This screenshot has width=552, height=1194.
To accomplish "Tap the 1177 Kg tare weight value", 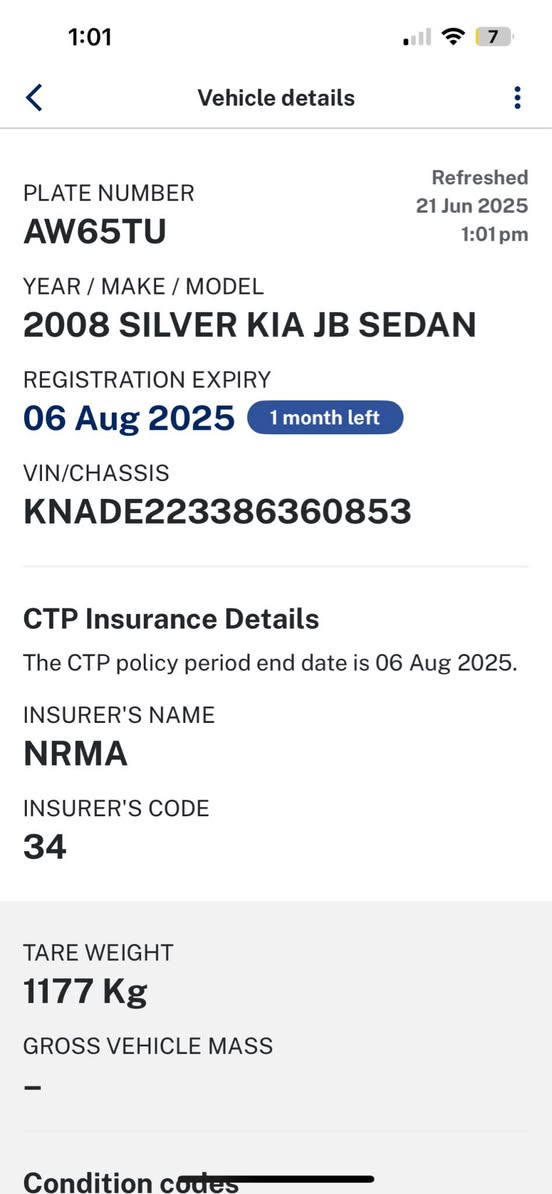I will 85,991.
